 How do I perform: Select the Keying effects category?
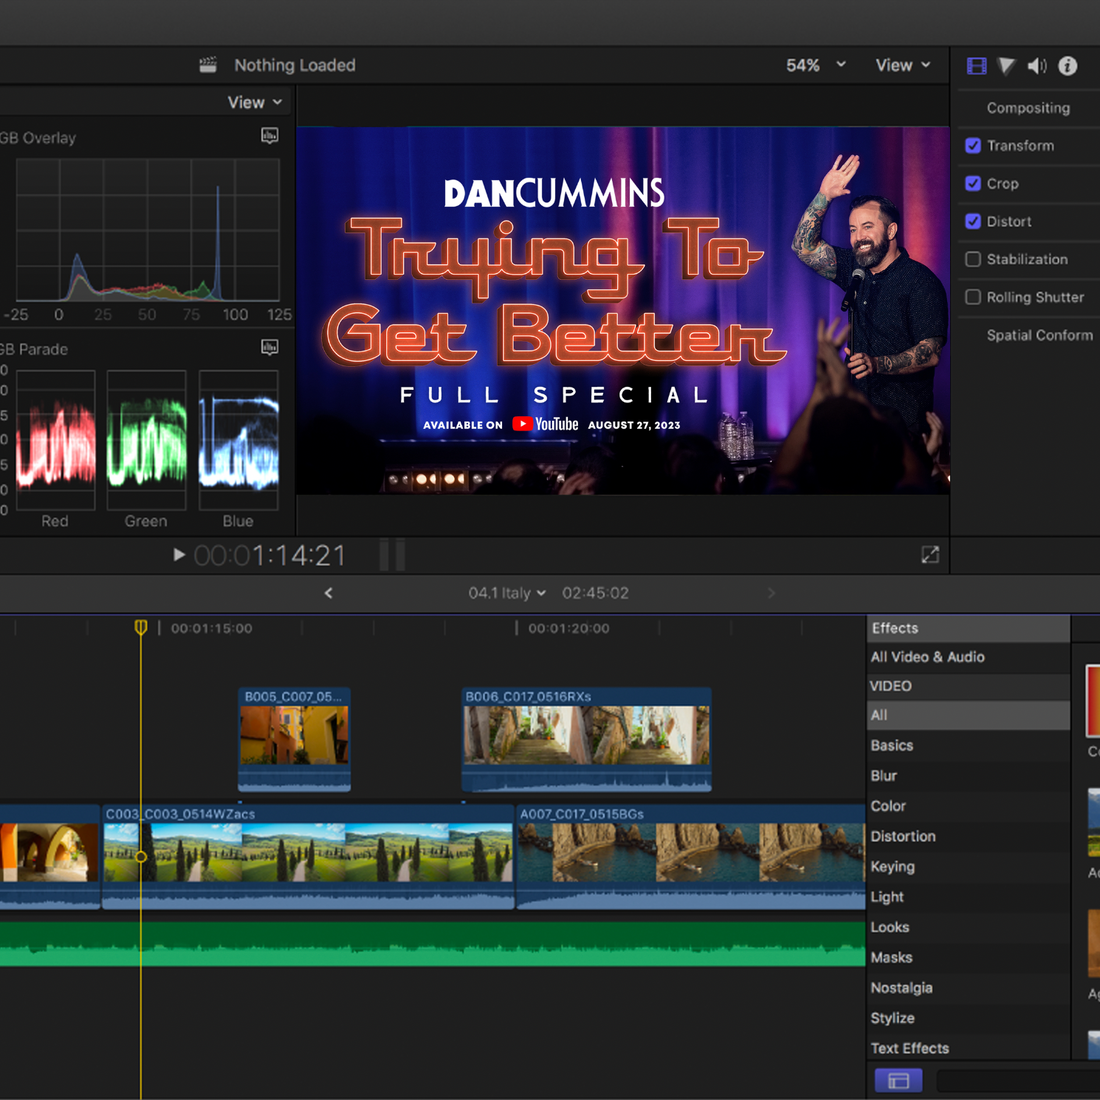pyautogui.click(x=892, y=867)
